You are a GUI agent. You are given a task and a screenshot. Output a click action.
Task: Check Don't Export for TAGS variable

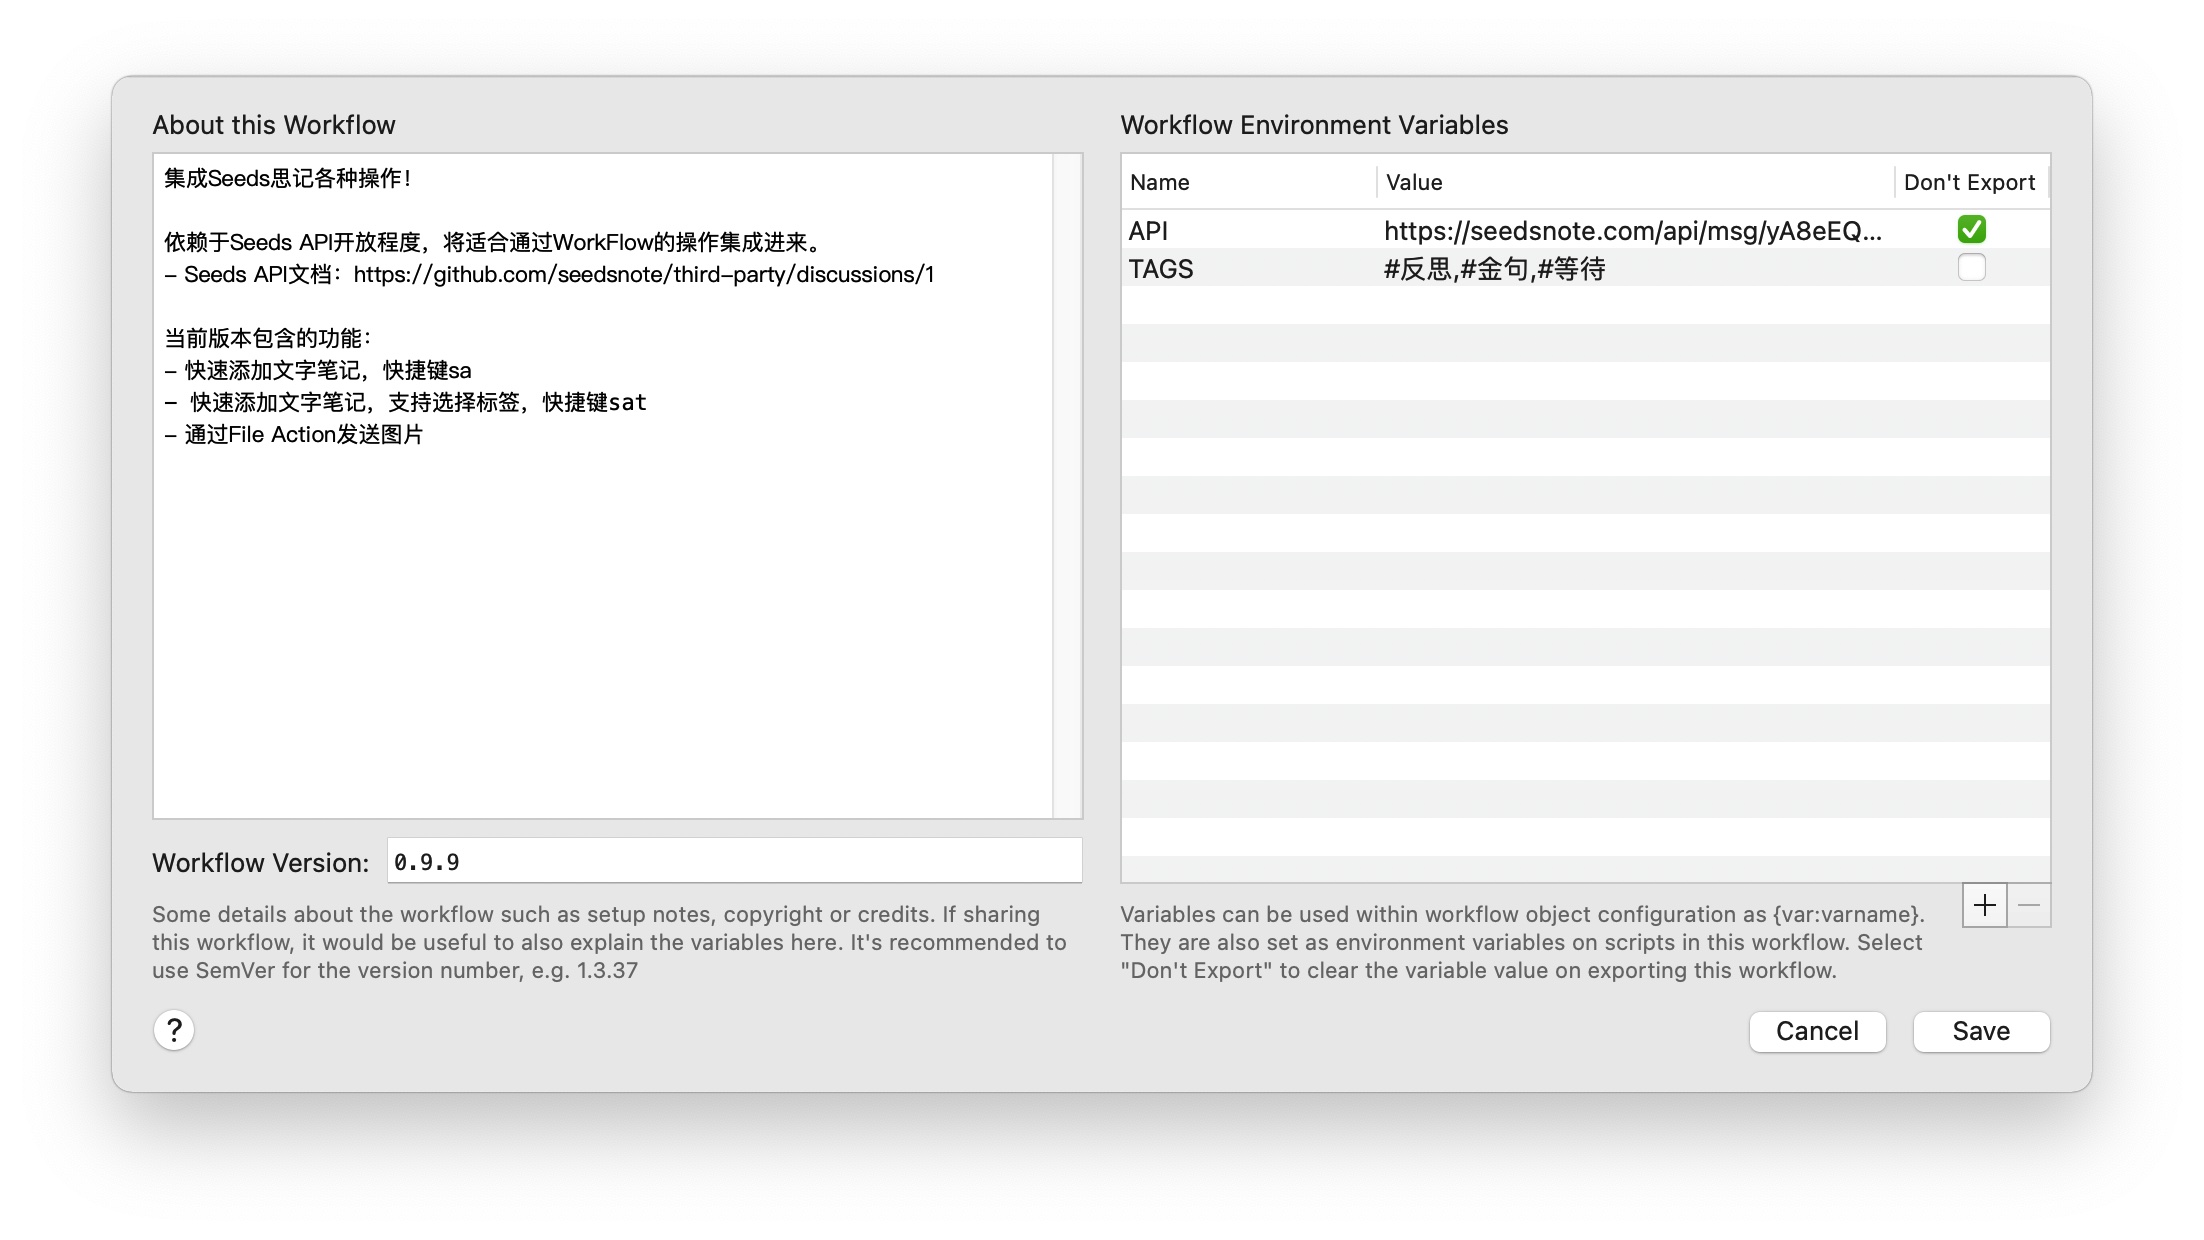tap(1971, 268)
